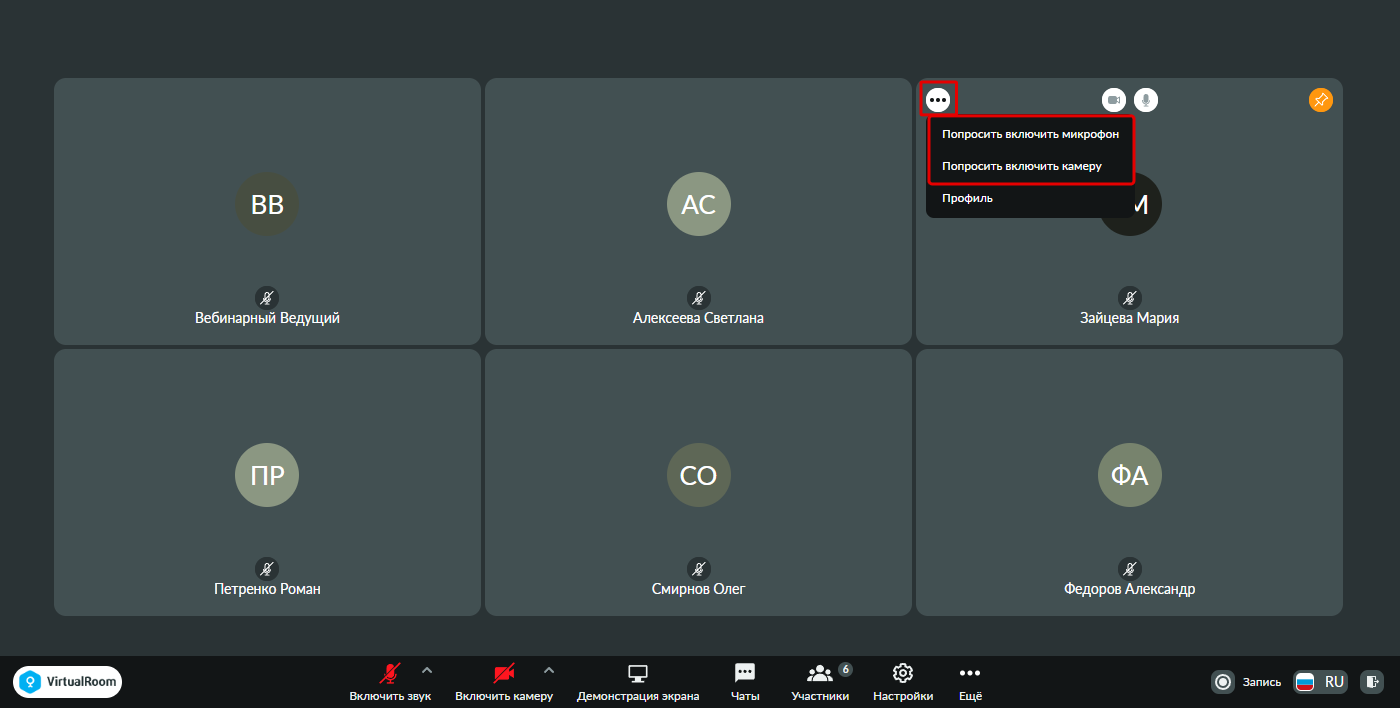Click the ФА avatar circle
This screenshot has width=1400, height=708.
point(1130,475)
